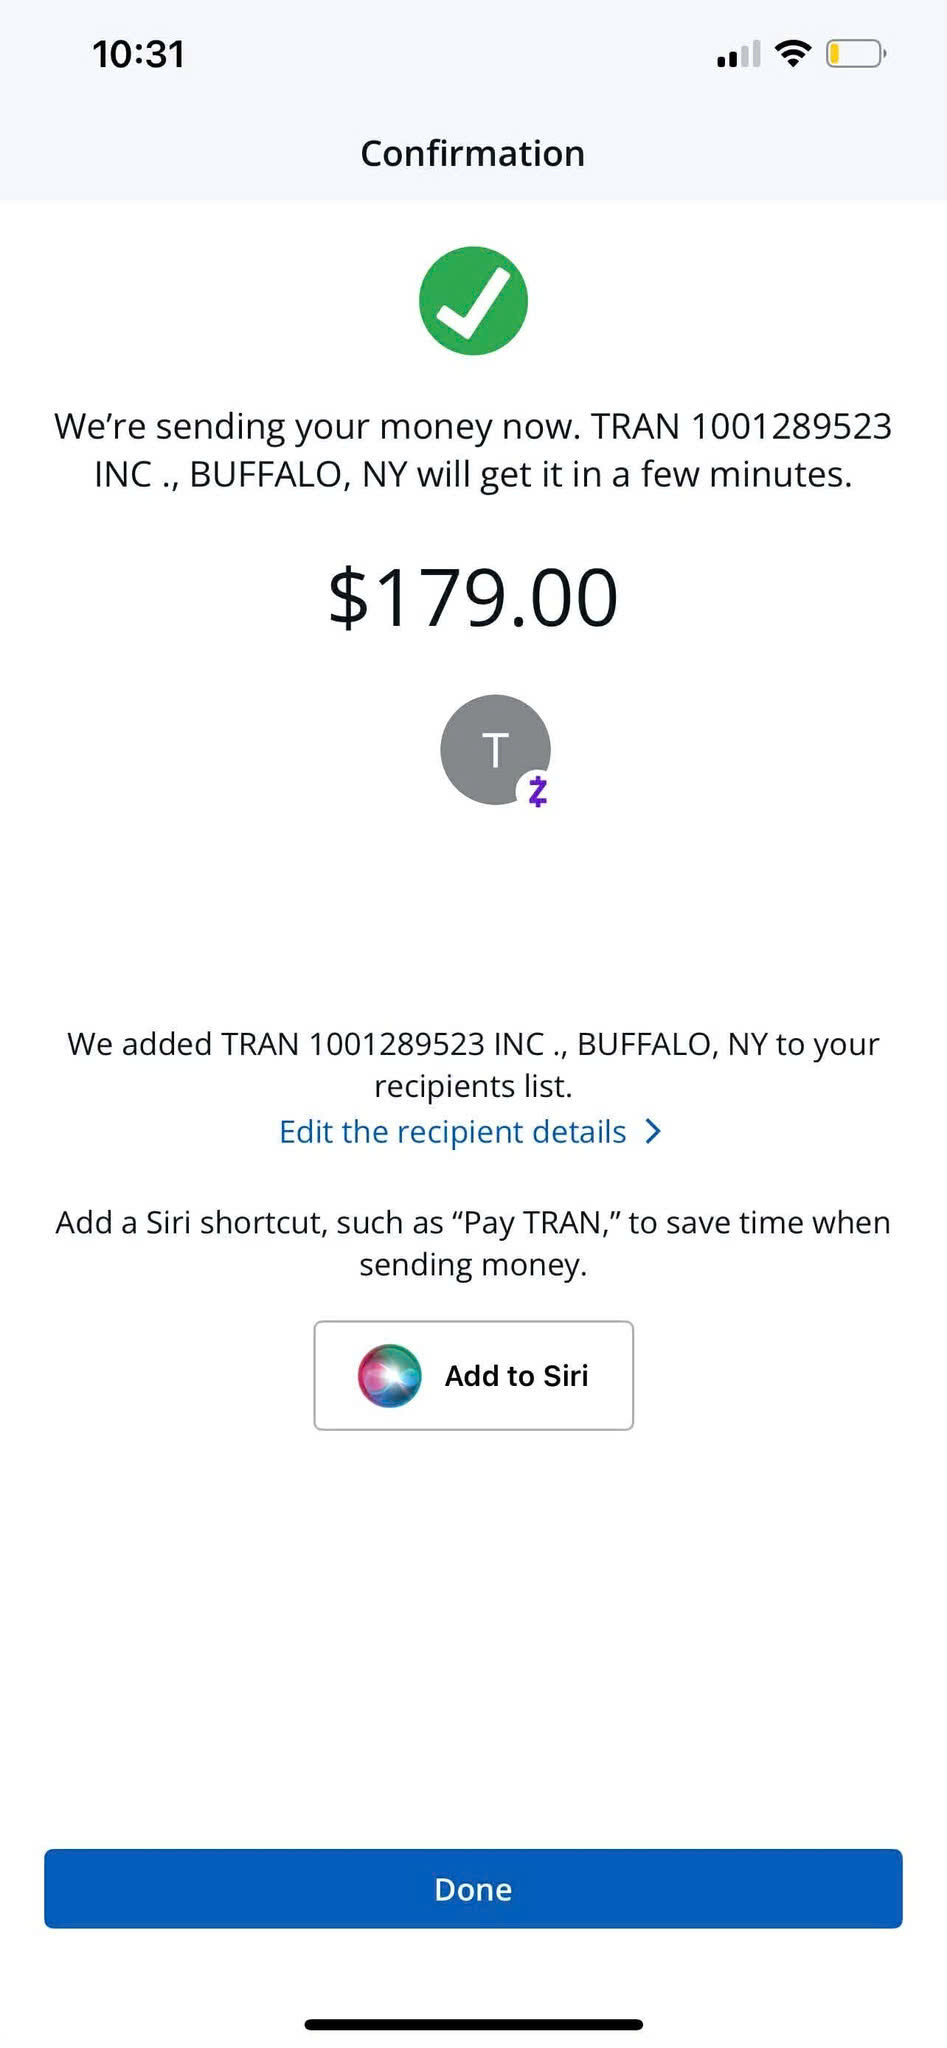Tap the Siri orb icon
Image resolution: width=947 pixels, height=2048 pixels.
click(x=390, y=1375)
